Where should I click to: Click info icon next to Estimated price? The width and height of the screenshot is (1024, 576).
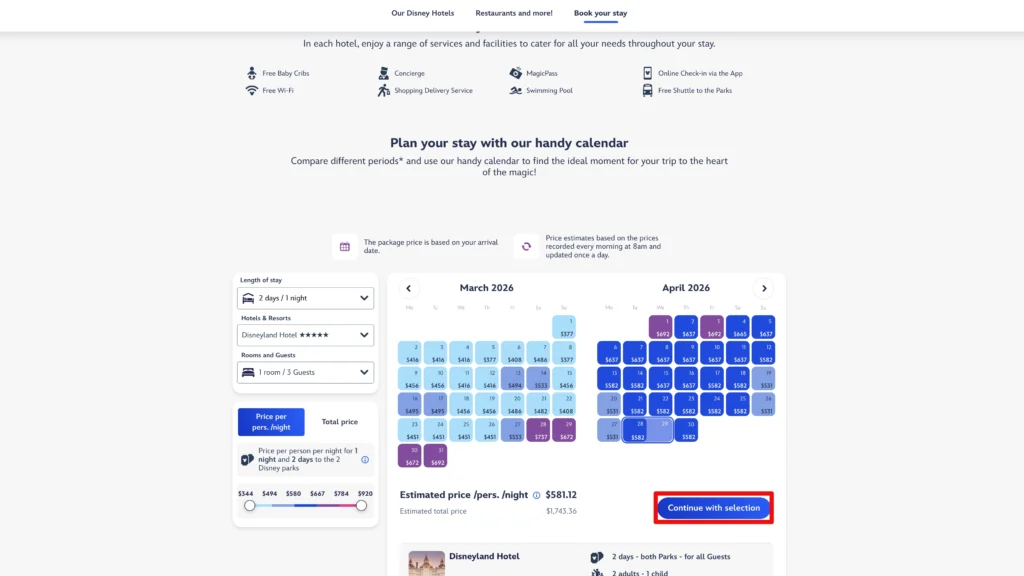tap(537, 495)
